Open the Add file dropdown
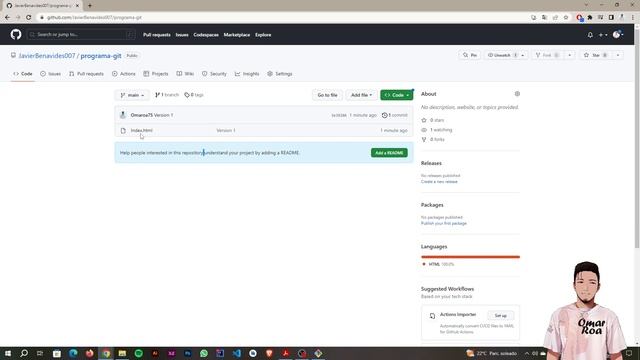 coord(361,95)
